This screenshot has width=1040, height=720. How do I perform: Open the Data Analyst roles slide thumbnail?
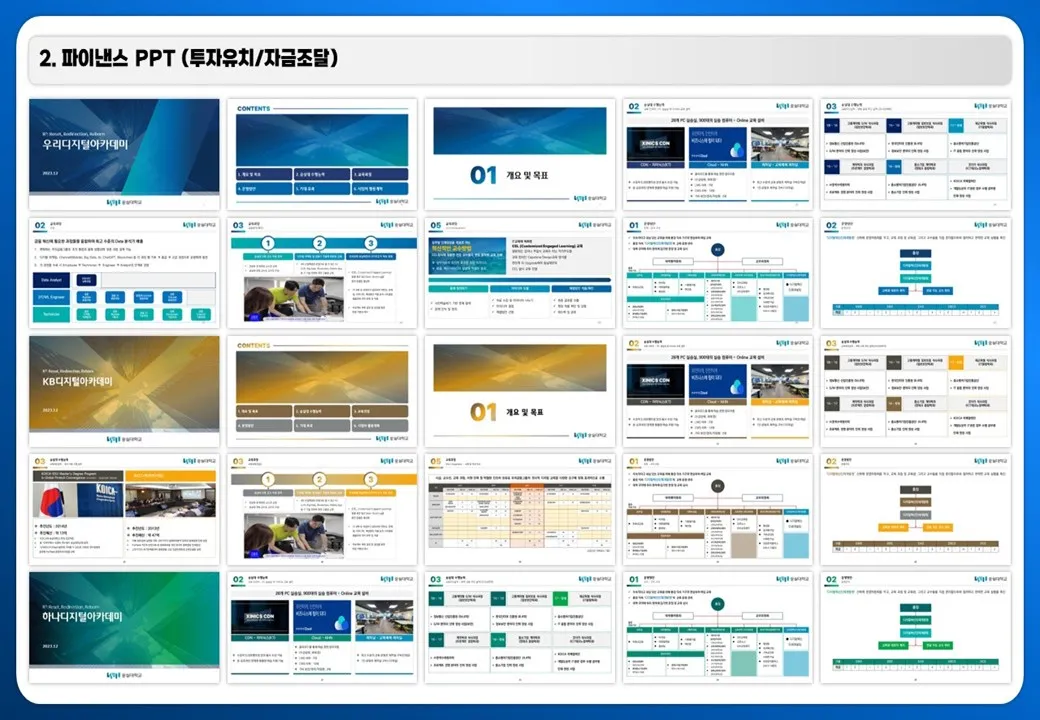pyautogui.click(x=124, y=273)
